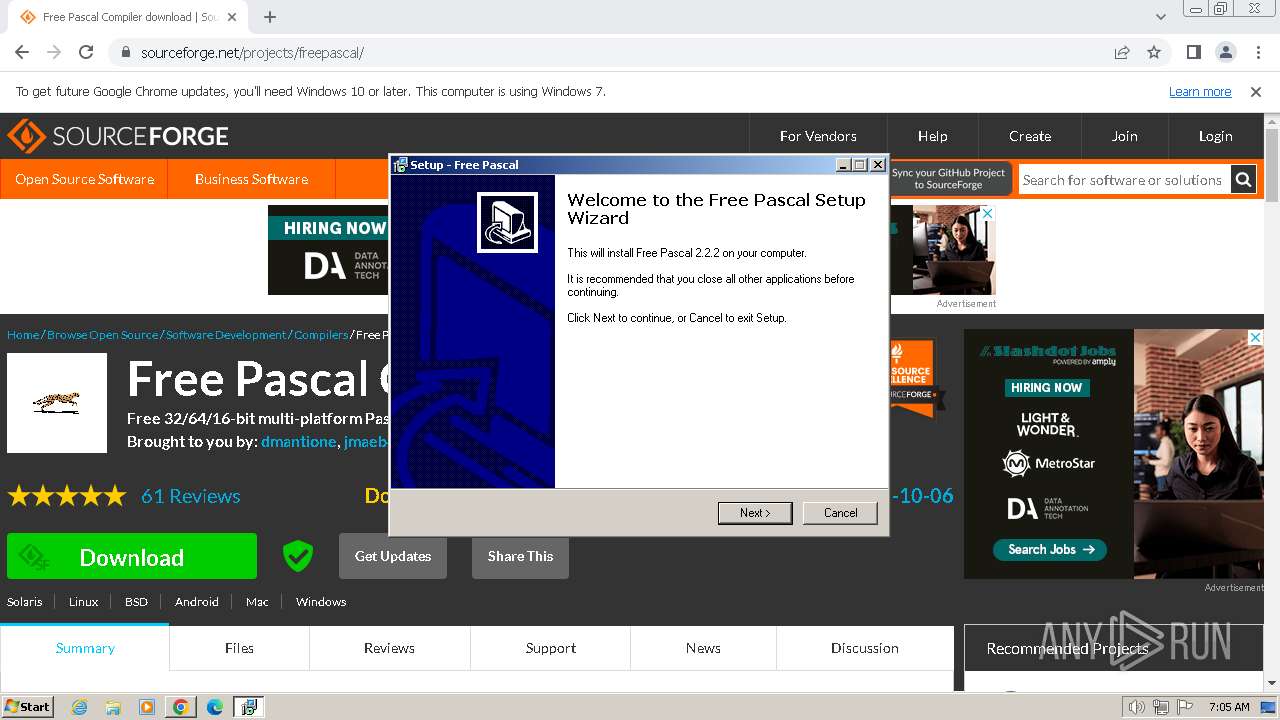Click Share This button

coord(520,556)
